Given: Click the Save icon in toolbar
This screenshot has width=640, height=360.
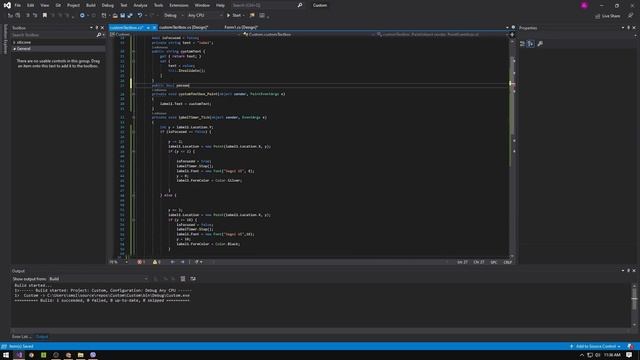Looking at the screenshot, I should pos(122,16).
